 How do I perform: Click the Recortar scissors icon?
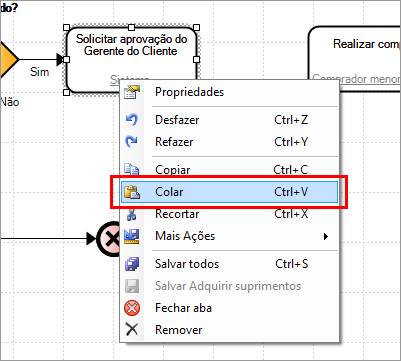pyautogui.click(x=131, y=215)
